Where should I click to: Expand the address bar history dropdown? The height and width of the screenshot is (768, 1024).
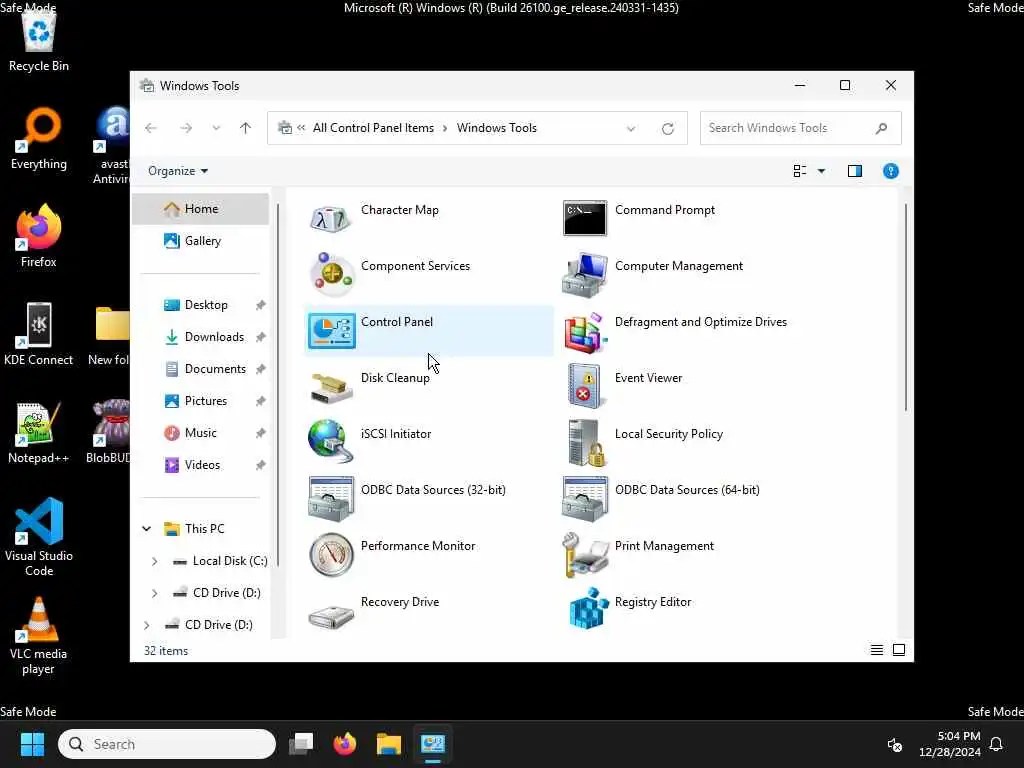[631, 129]
